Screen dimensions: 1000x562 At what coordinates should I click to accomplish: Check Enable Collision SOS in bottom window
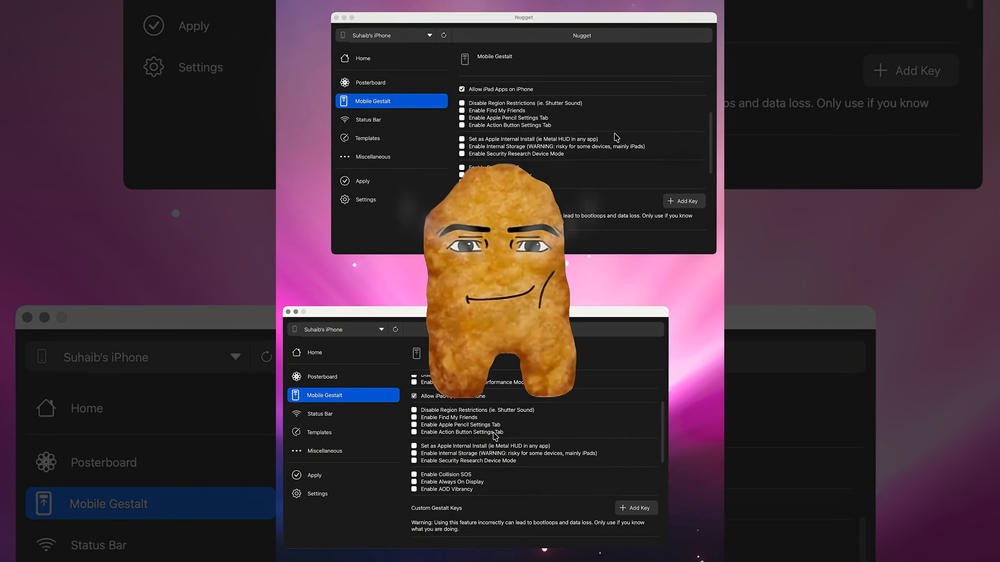pyautogui.click(x=414, y=474)
